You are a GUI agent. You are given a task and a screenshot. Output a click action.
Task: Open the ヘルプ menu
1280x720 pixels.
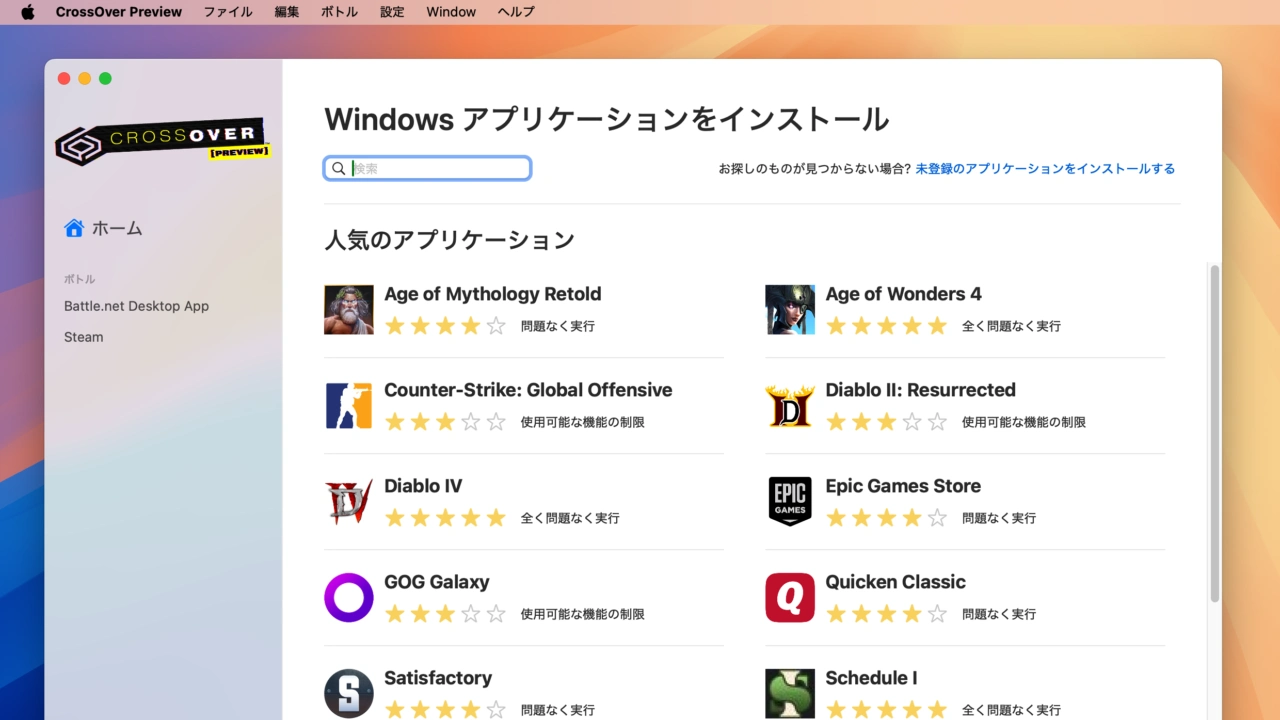coord(516,12)
